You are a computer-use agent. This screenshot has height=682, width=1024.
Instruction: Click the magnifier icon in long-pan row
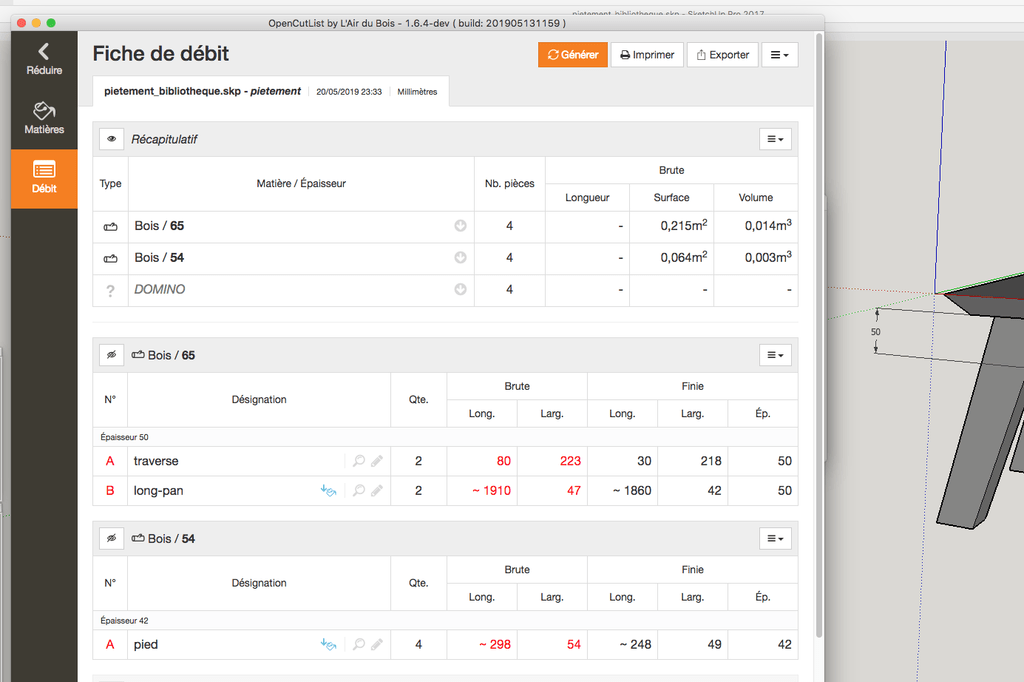(x=359, y=491)
